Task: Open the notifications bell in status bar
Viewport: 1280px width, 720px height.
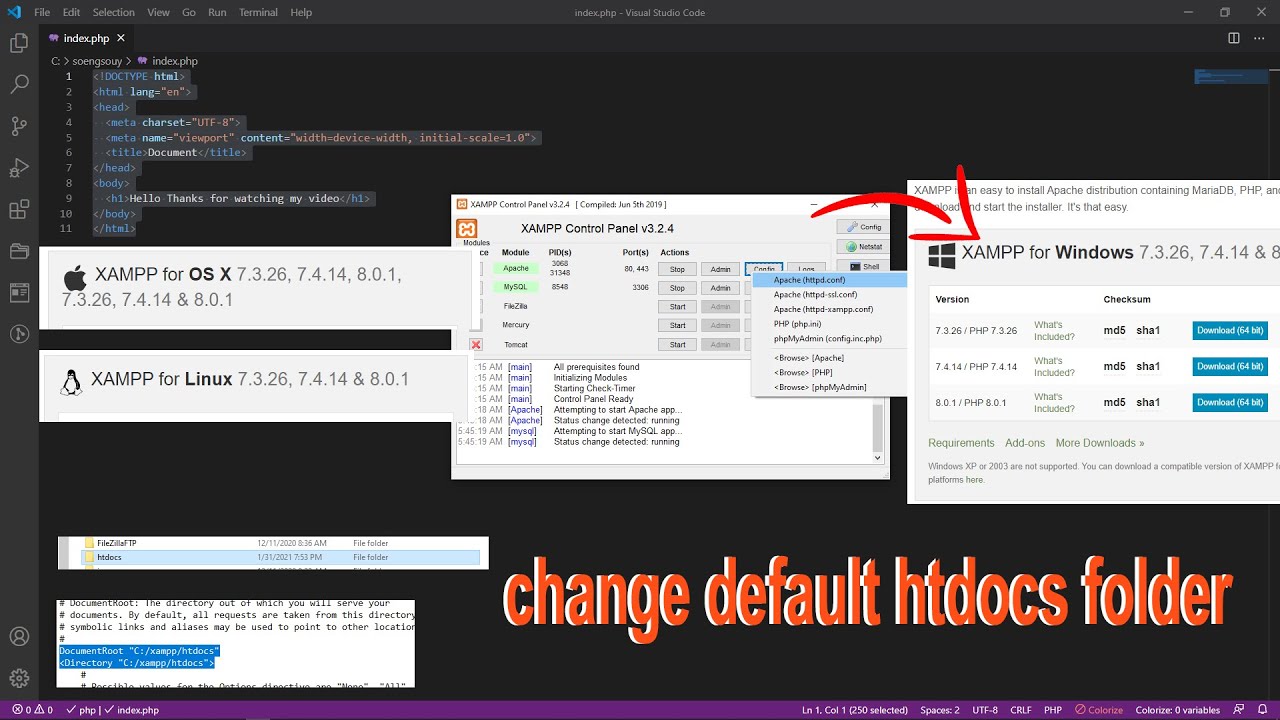Action: [1262, 710]
